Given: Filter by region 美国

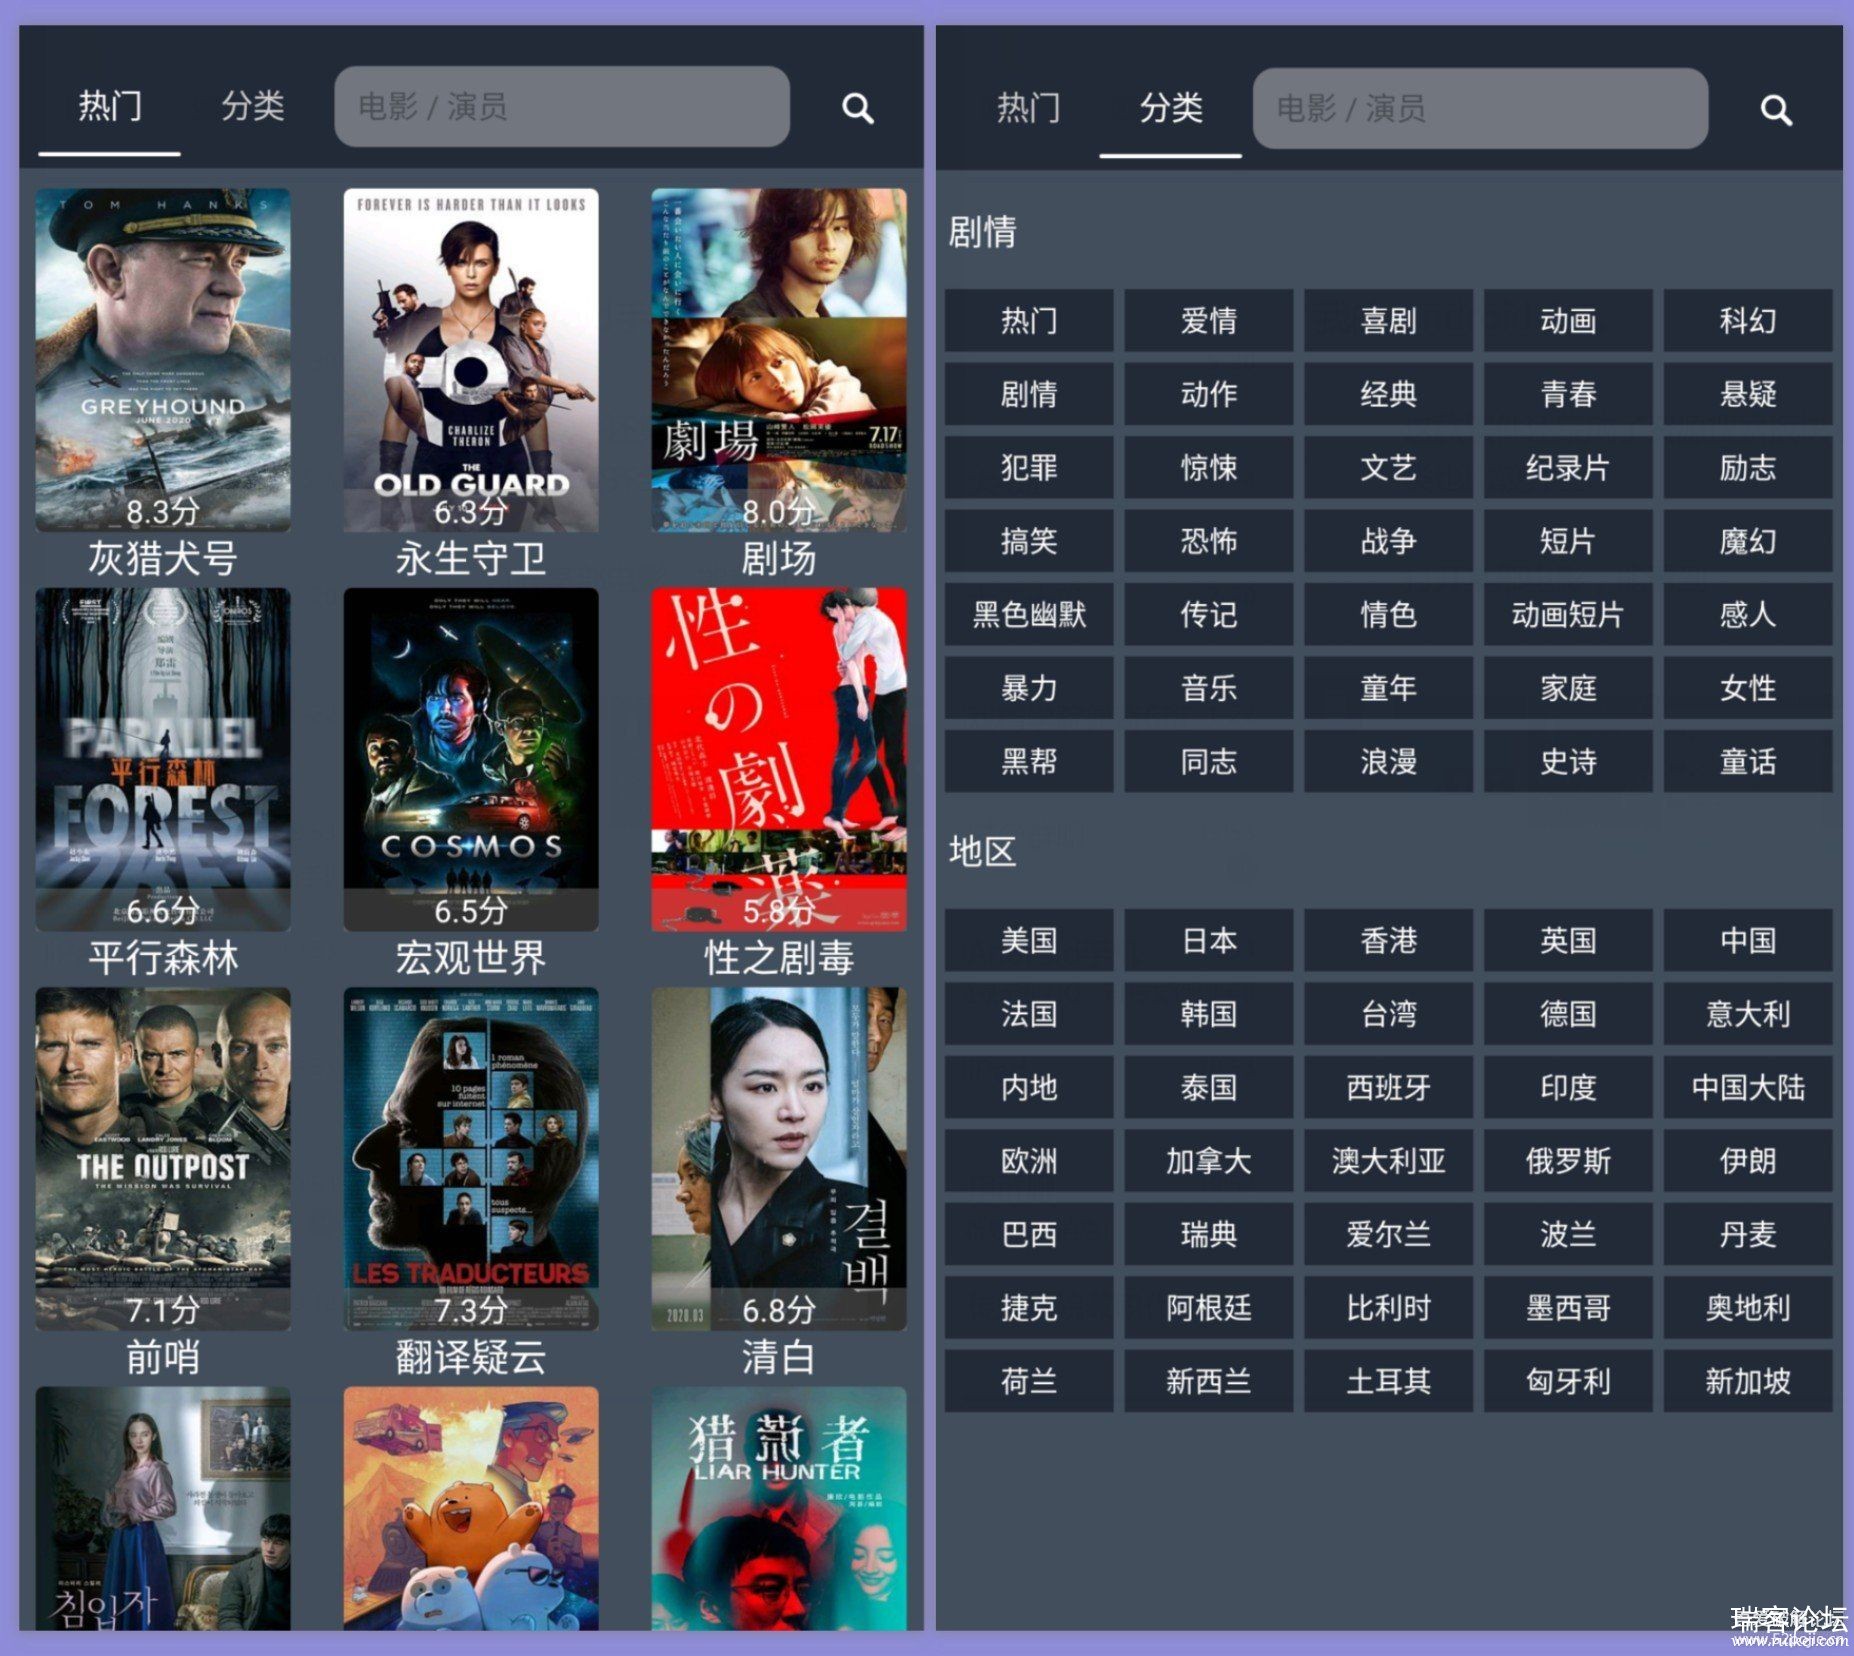Looking at the screenshot, I should point(1029,940).
